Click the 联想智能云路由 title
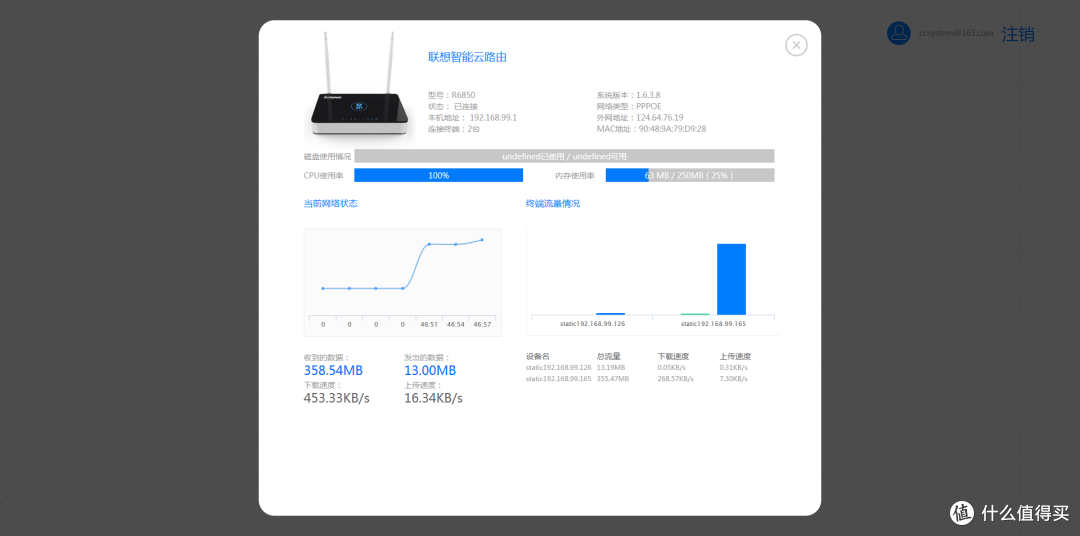Image resolution: width=1080 pixels, height=536 pixels. tap(467, 57)
